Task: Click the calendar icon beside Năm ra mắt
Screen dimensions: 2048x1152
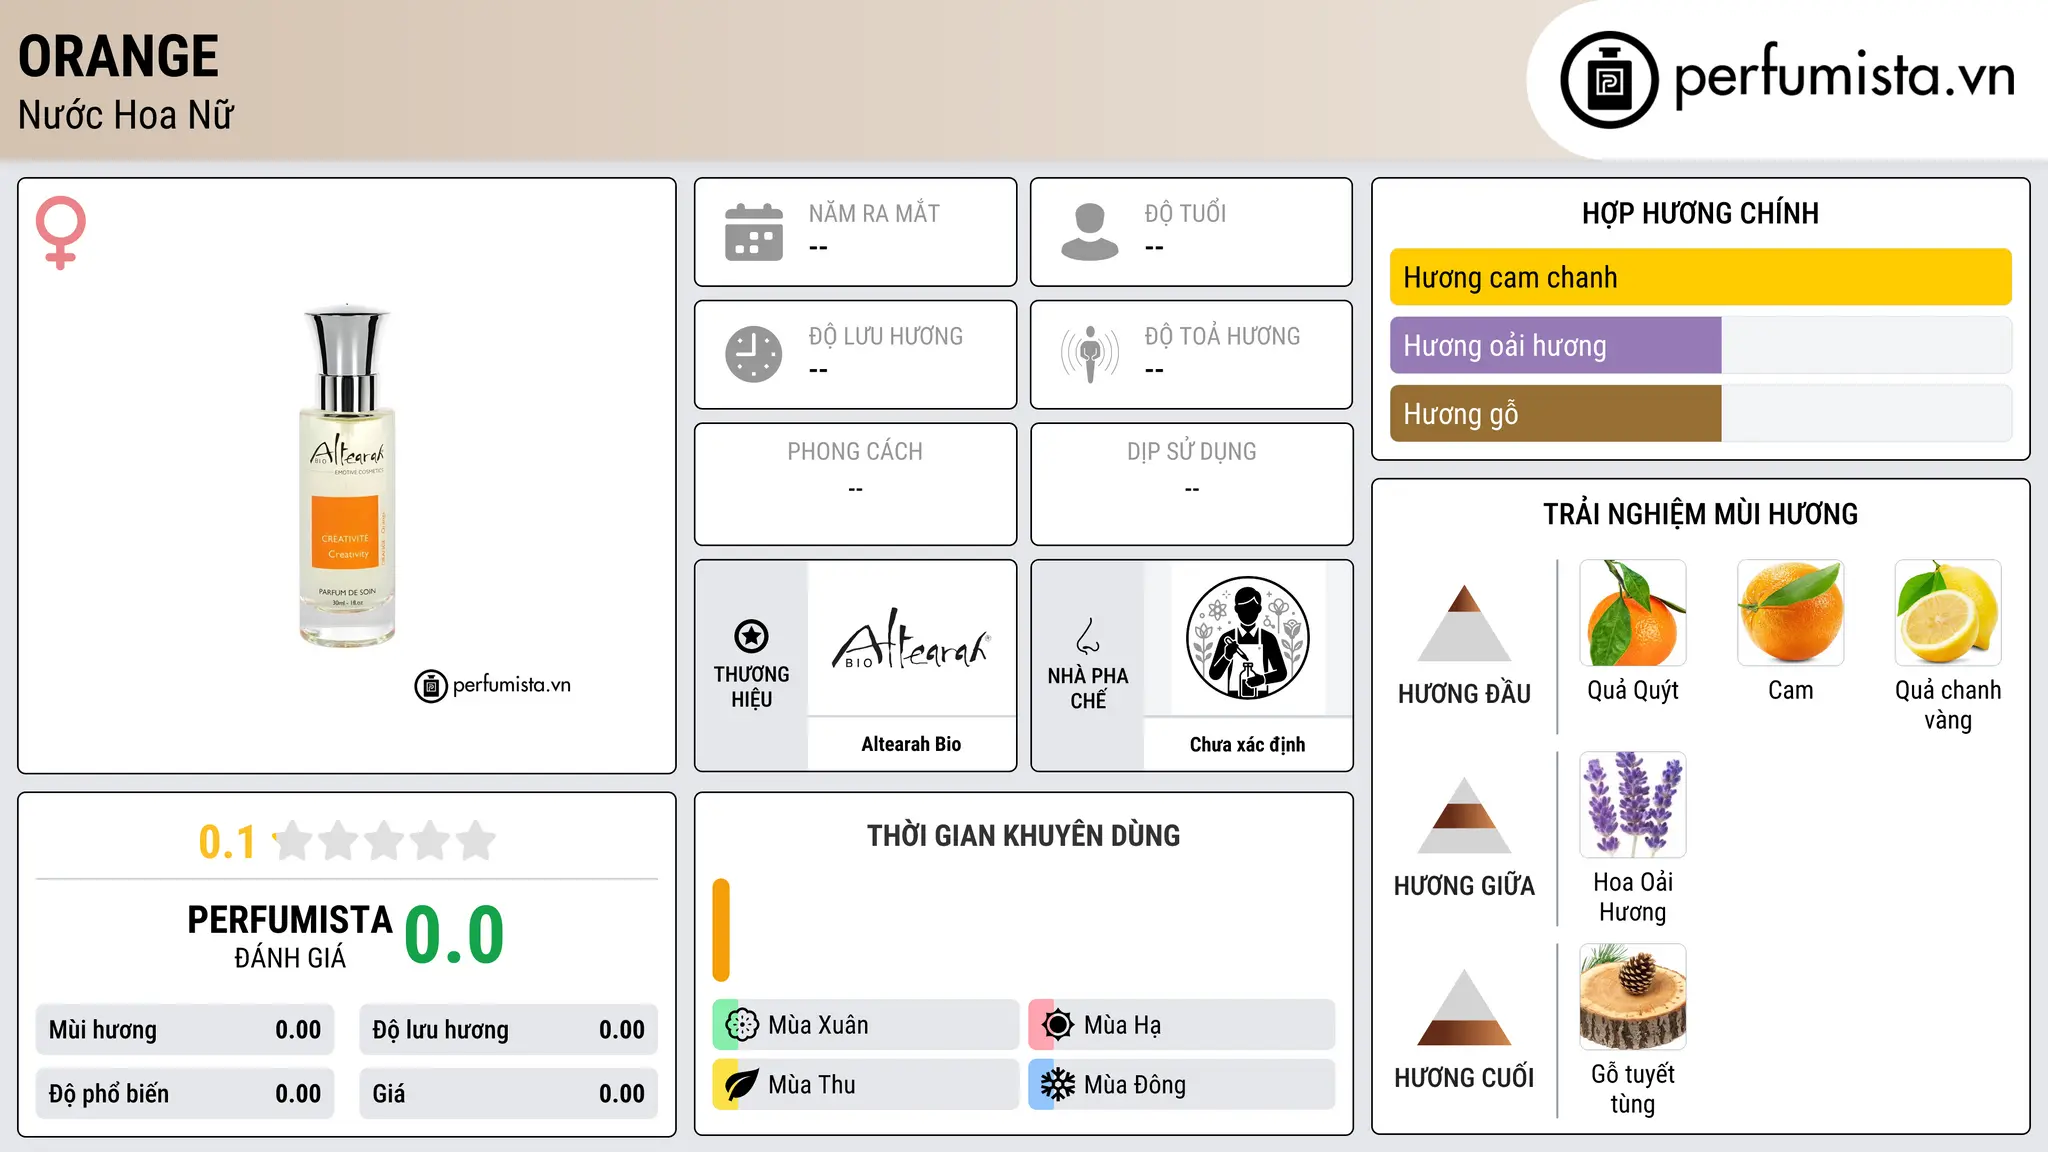Action: [x=754, y=232]
